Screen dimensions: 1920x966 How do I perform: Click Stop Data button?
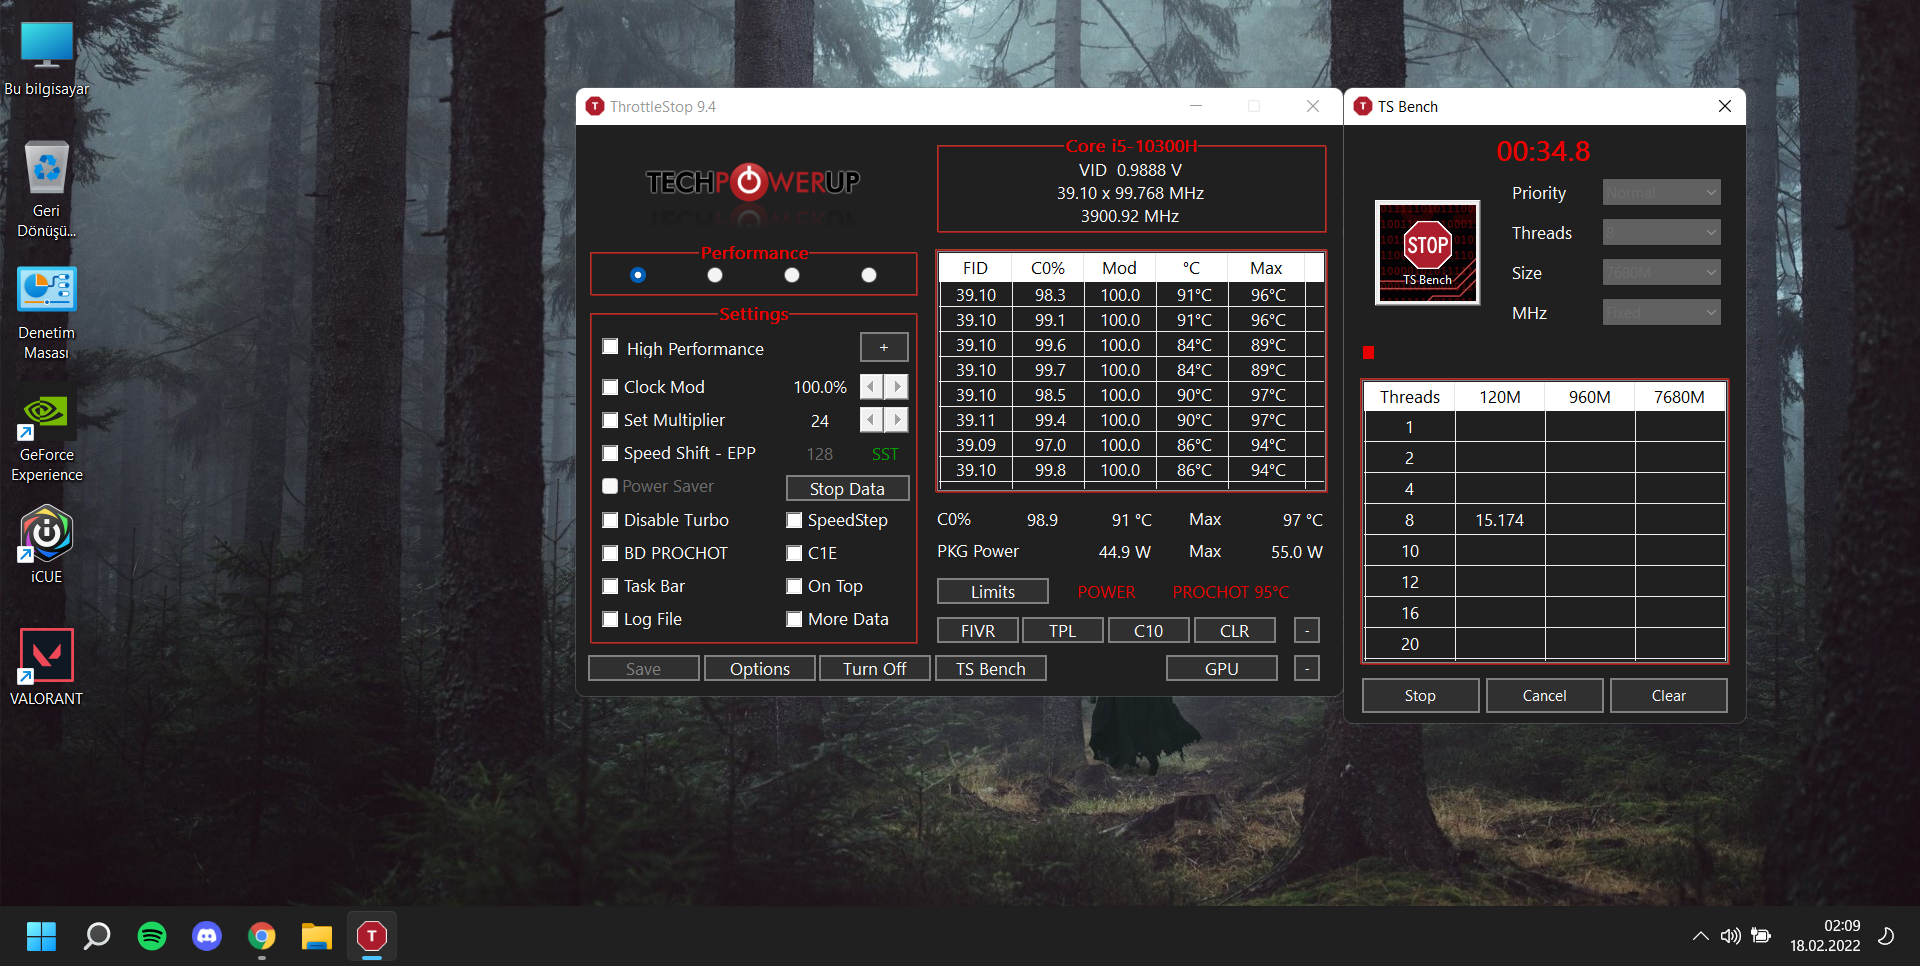click(x=847, y=488)
